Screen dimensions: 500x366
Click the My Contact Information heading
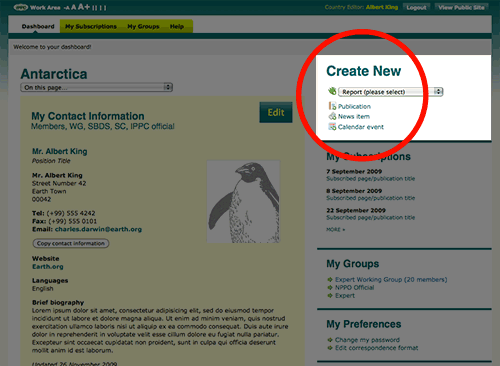pyautogui.click(x=88, y=116)
